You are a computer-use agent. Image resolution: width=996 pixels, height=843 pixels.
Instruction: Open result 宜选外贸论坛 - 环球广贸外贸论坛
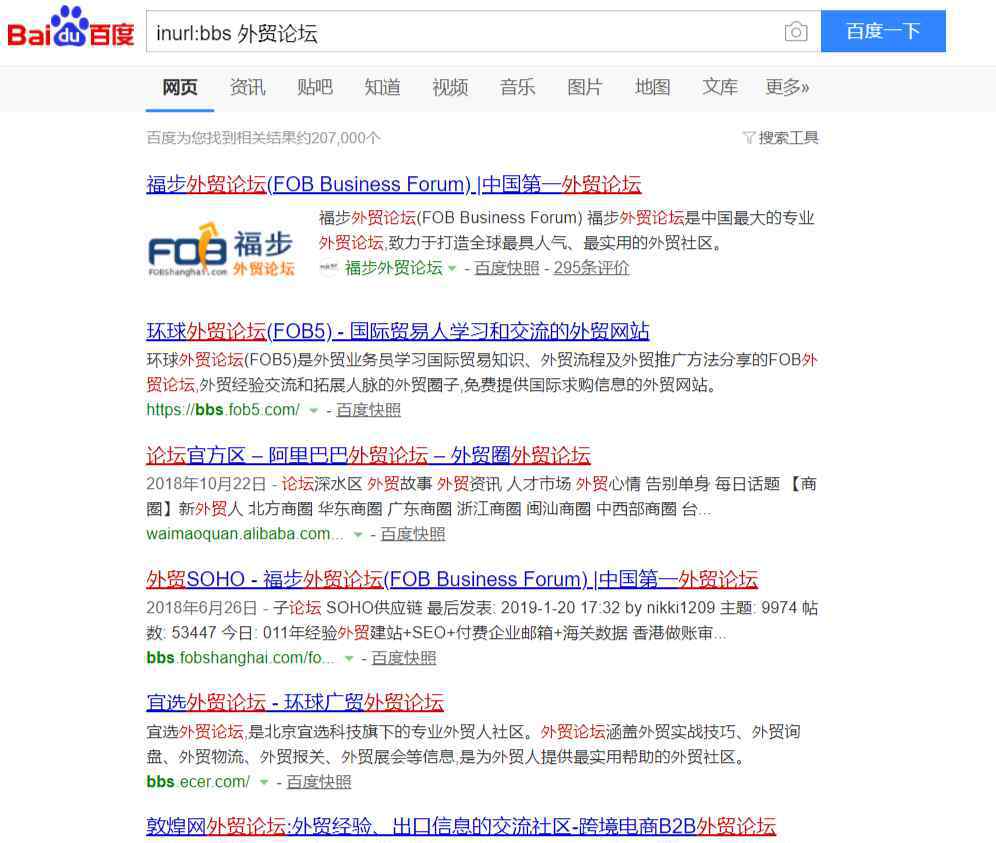pos(295,703)
